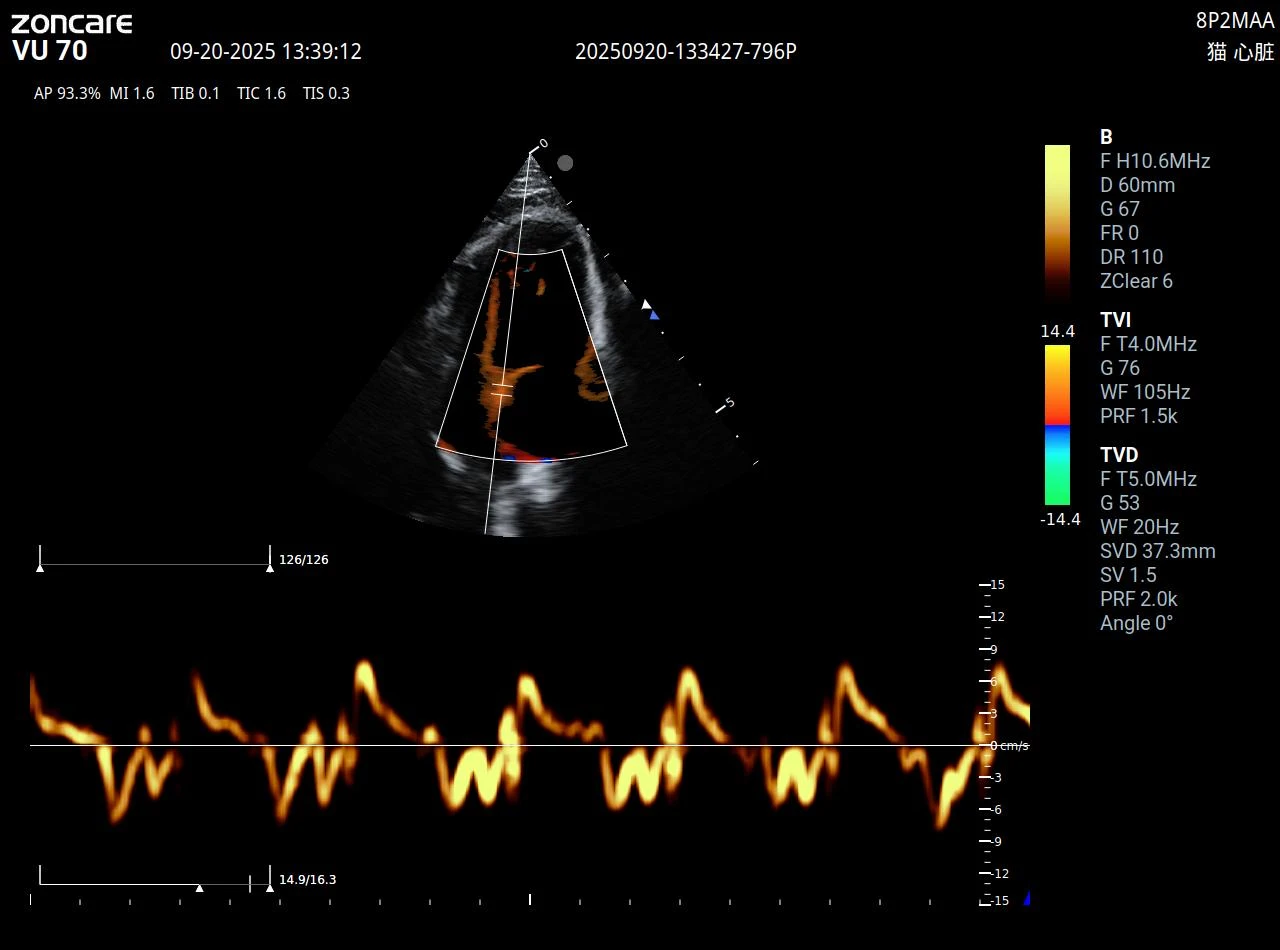Screen dimensions: 1280x950
Task: Click the middle triangle on 14.9/16.3 bar
Action: click(199, 888)
